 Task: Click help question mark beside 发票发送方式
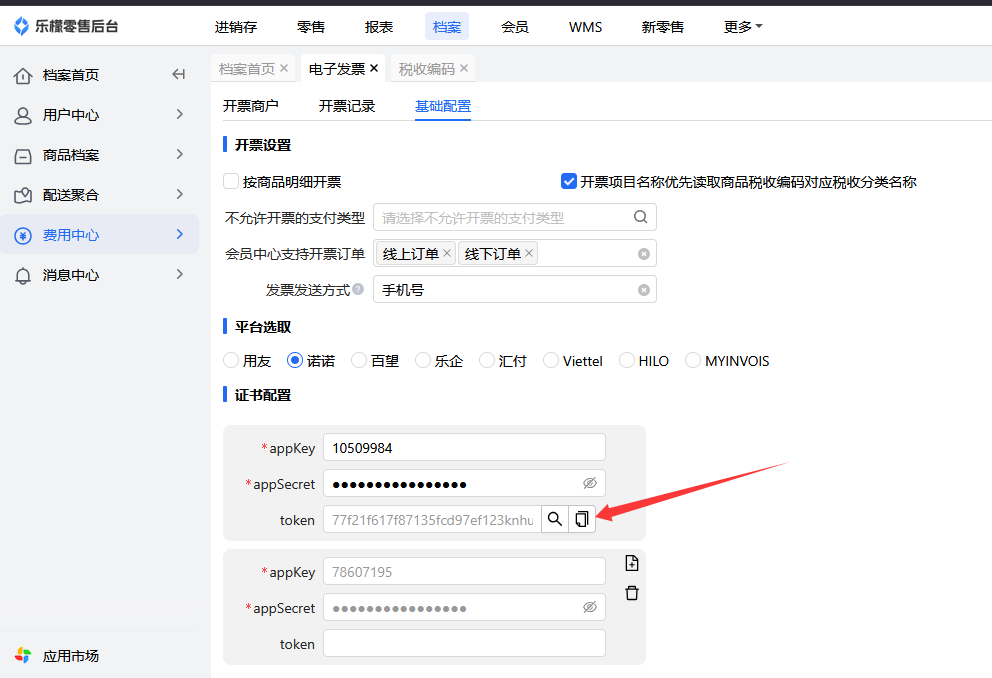coord(358,289)
